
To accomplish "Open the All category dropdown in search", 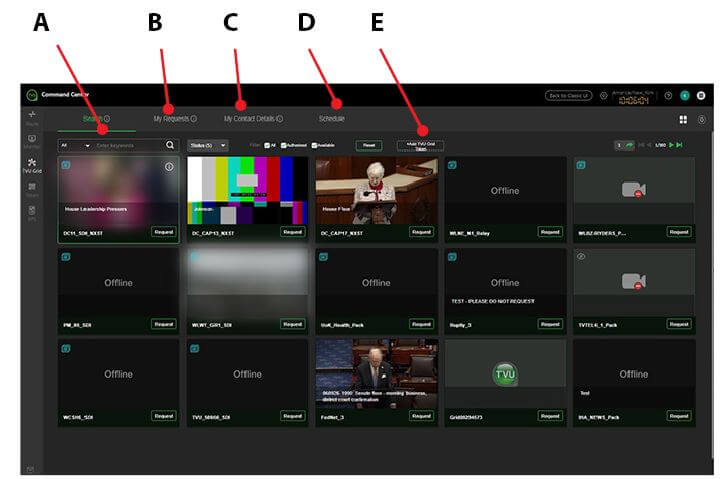I will tap(75, 146).
